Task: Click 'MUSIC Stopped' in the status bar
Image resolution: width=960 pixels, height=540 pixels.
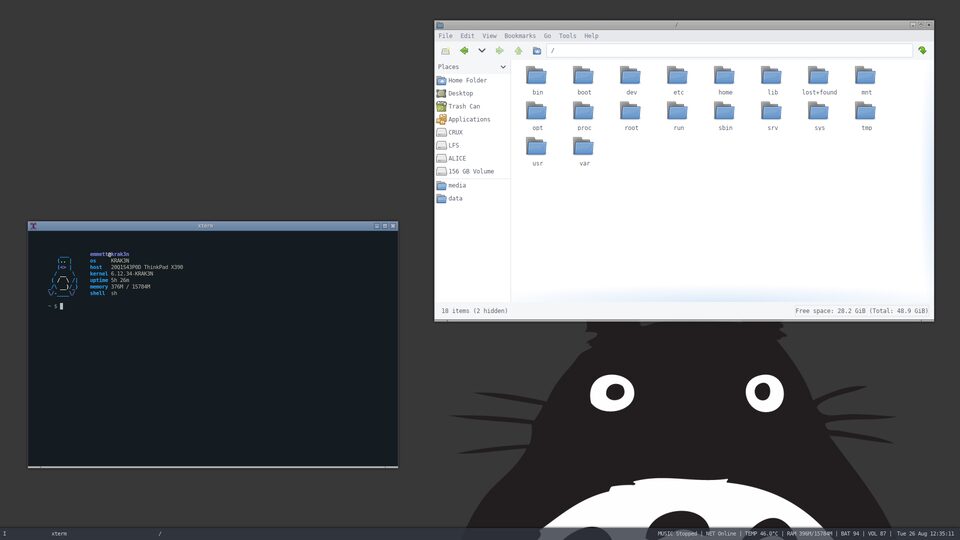Action: click(x=677, y=534)
